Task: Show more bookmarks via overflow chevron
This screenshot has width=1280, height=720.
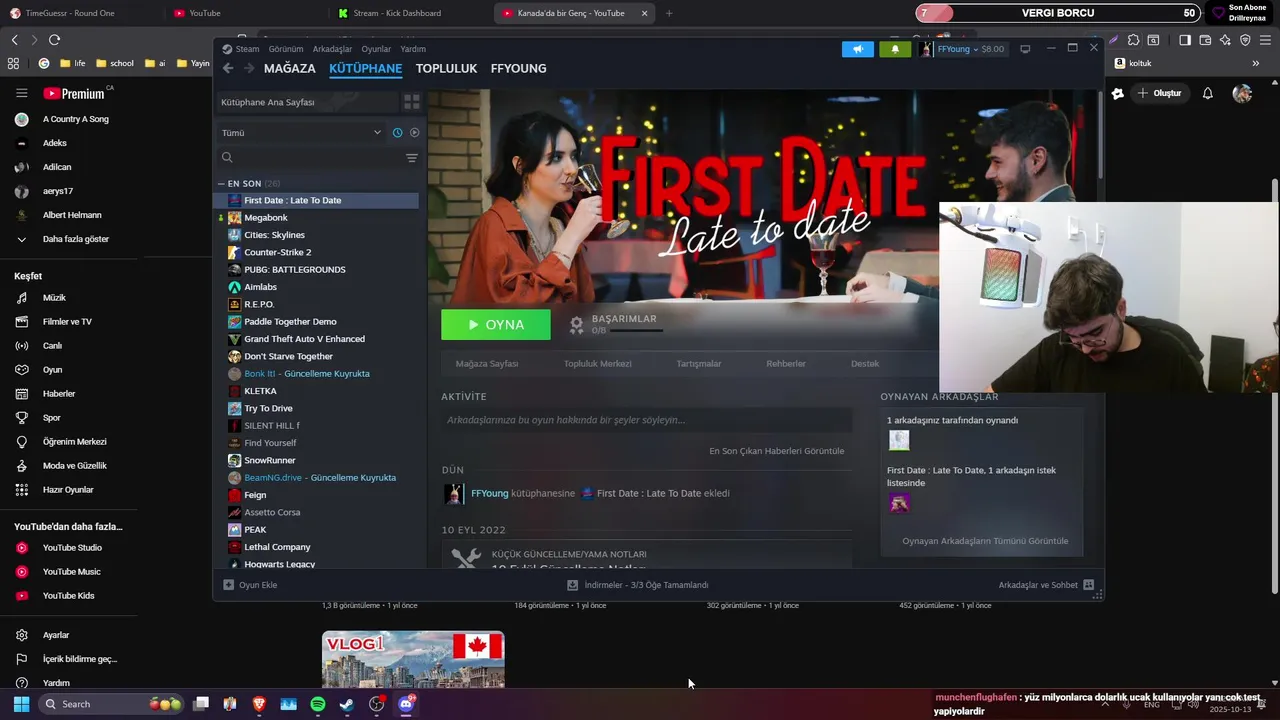Action: click(x=1256, y=63)
